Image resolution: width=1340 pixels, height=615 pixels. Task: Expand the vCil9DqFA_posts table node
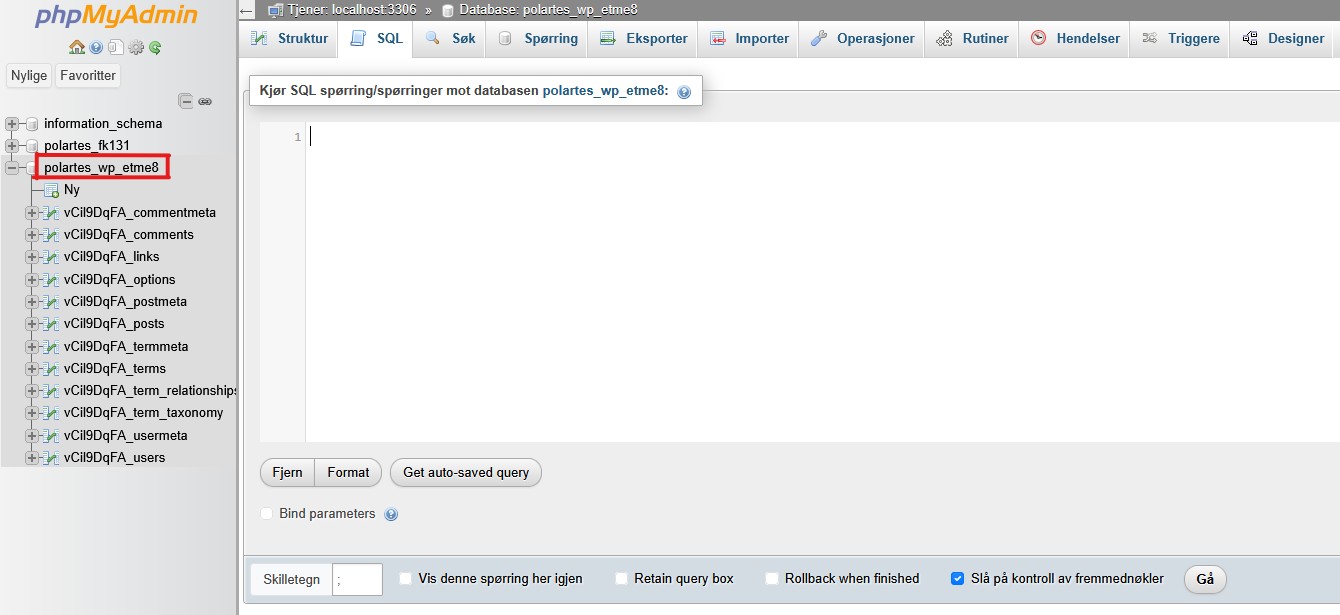click(32, 324)
